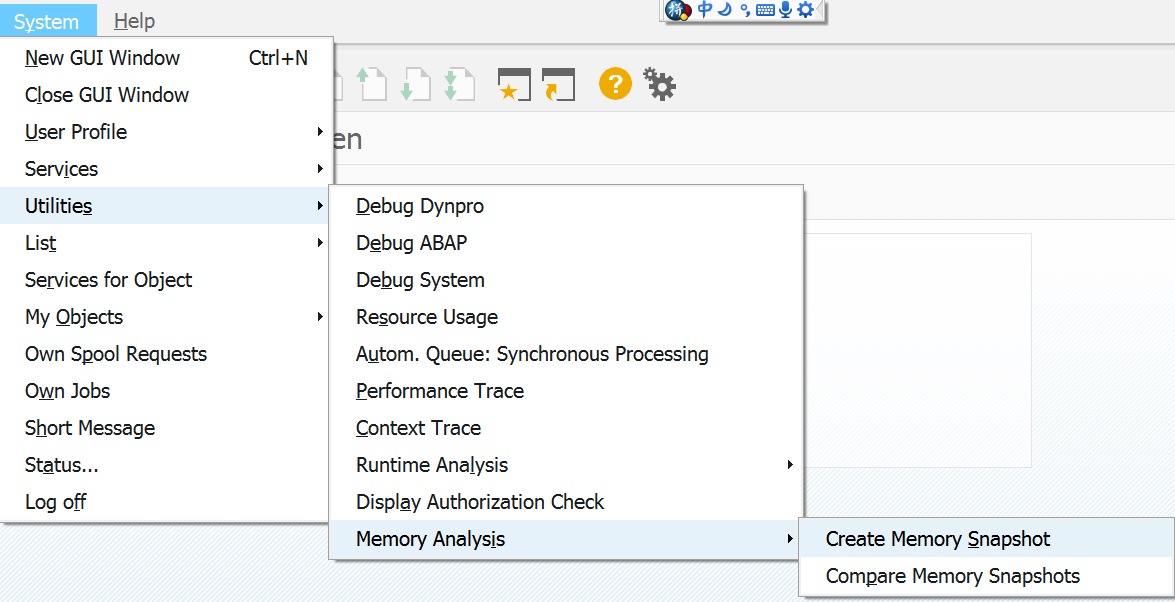Open the Help menu

[x=135, y=22]
